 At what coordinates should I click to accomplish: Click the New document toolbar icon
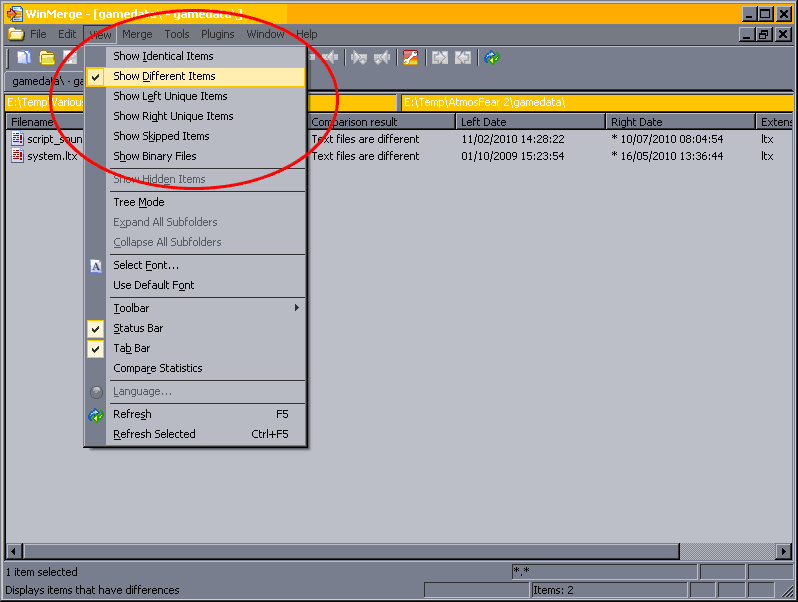coord(23,58)
